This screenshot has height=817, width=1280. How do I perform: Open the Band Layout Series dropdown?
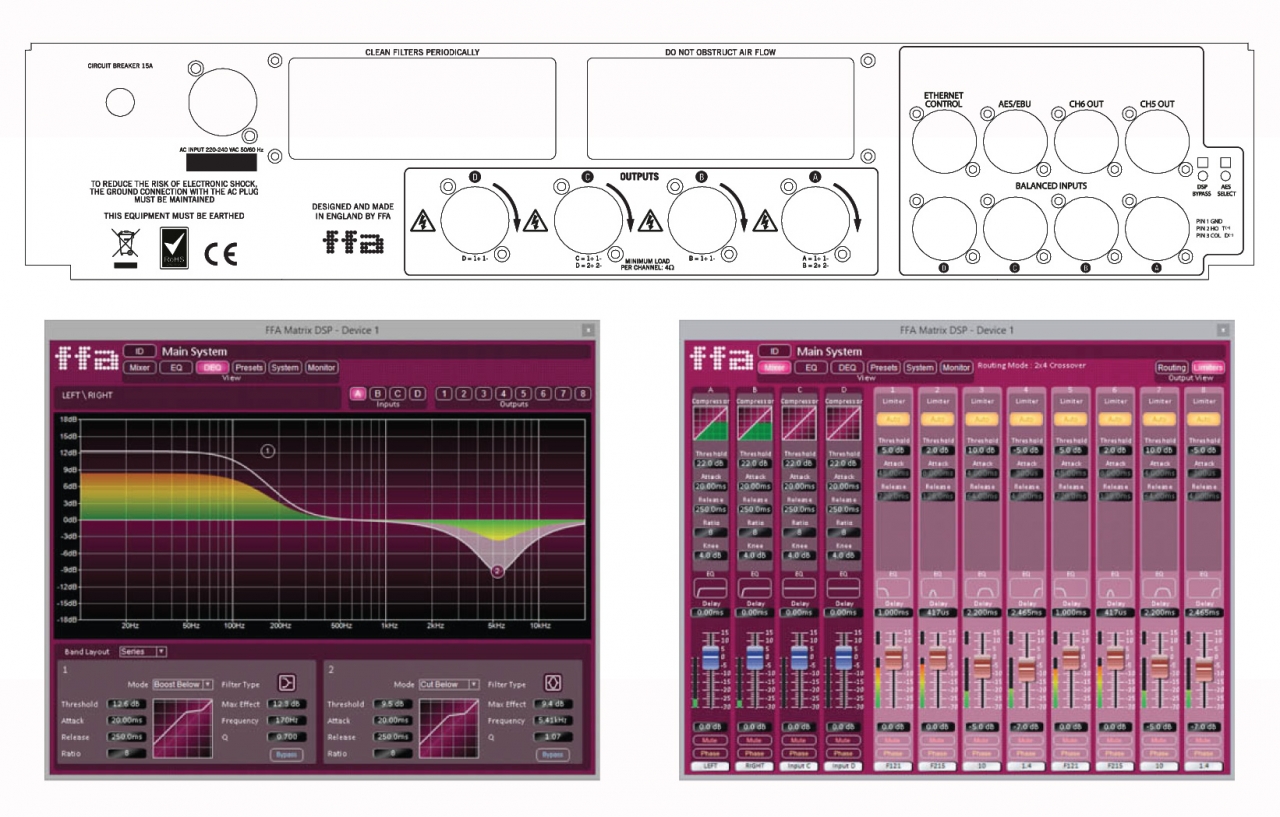143,651
